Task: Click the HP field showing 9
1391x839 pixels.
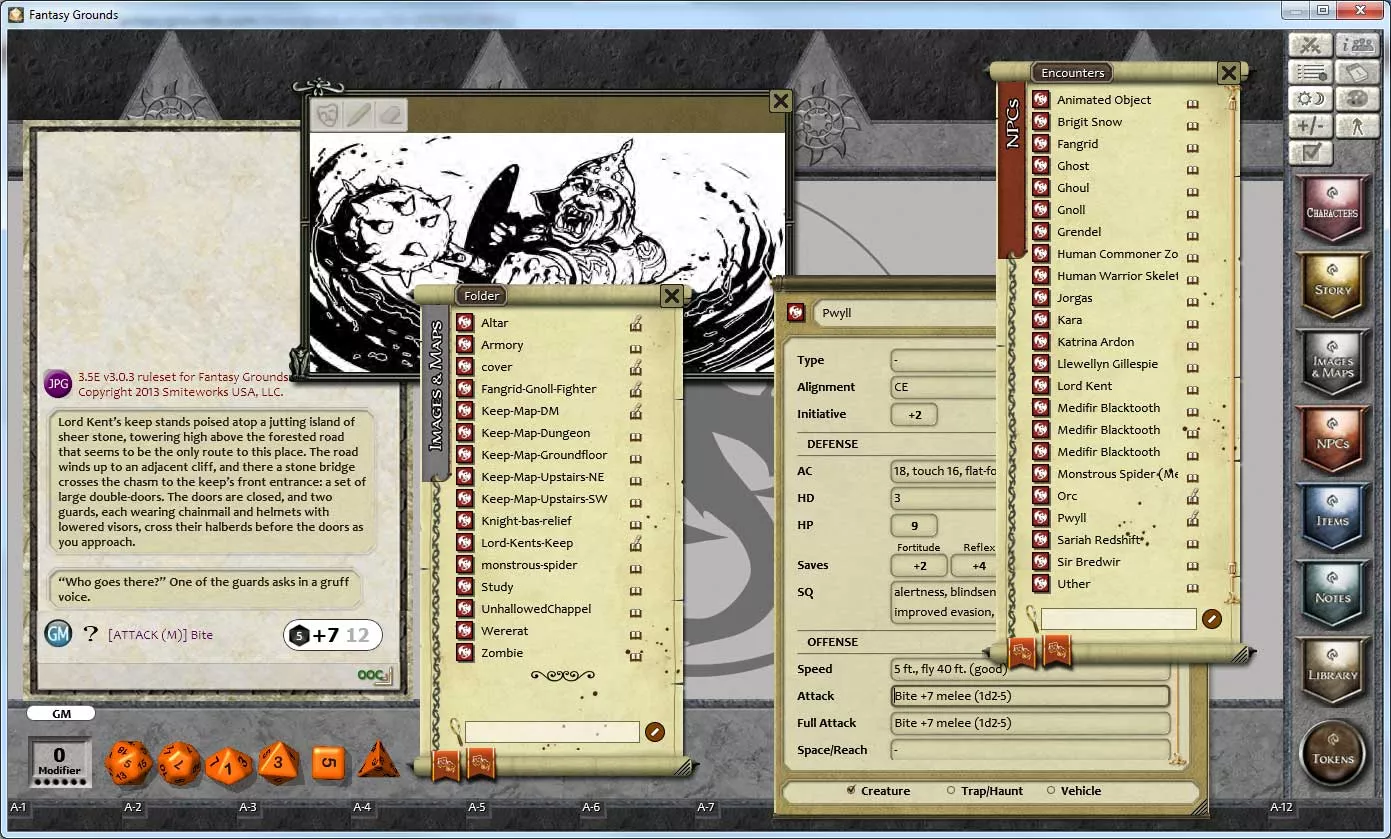Action: 914,525
